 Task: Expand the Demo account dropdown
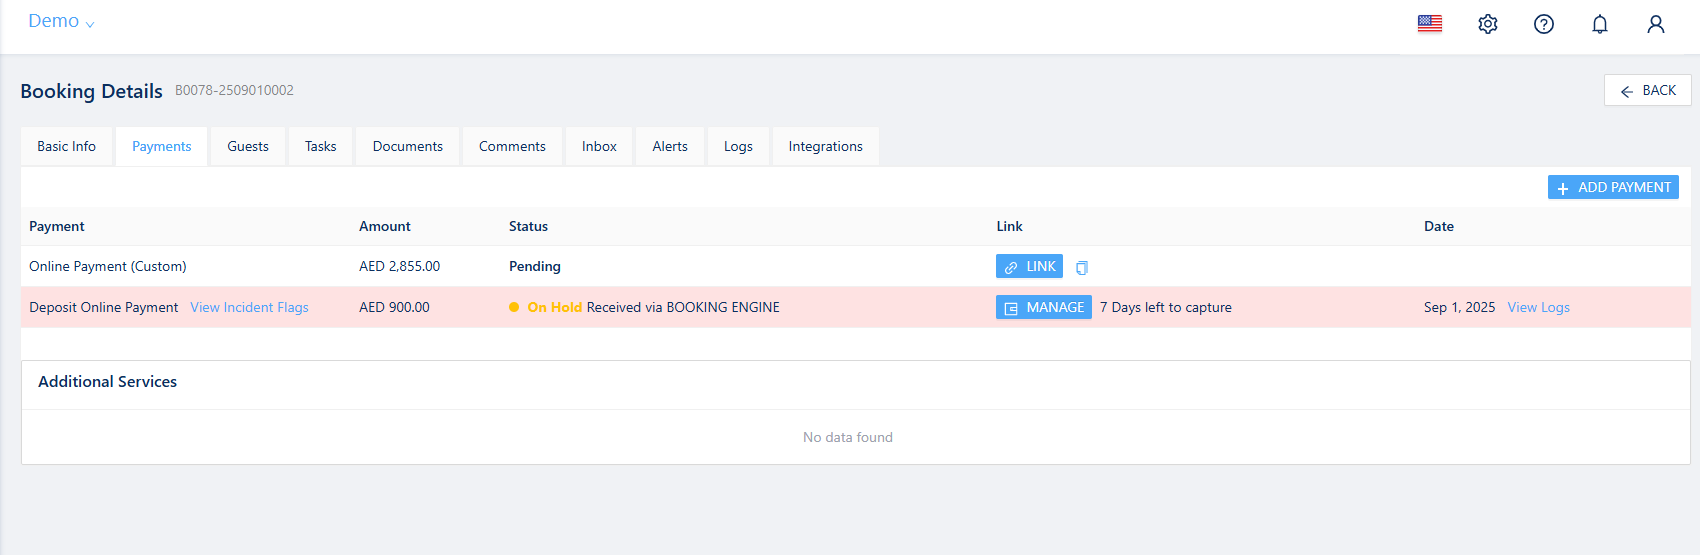tap(61, 21)
